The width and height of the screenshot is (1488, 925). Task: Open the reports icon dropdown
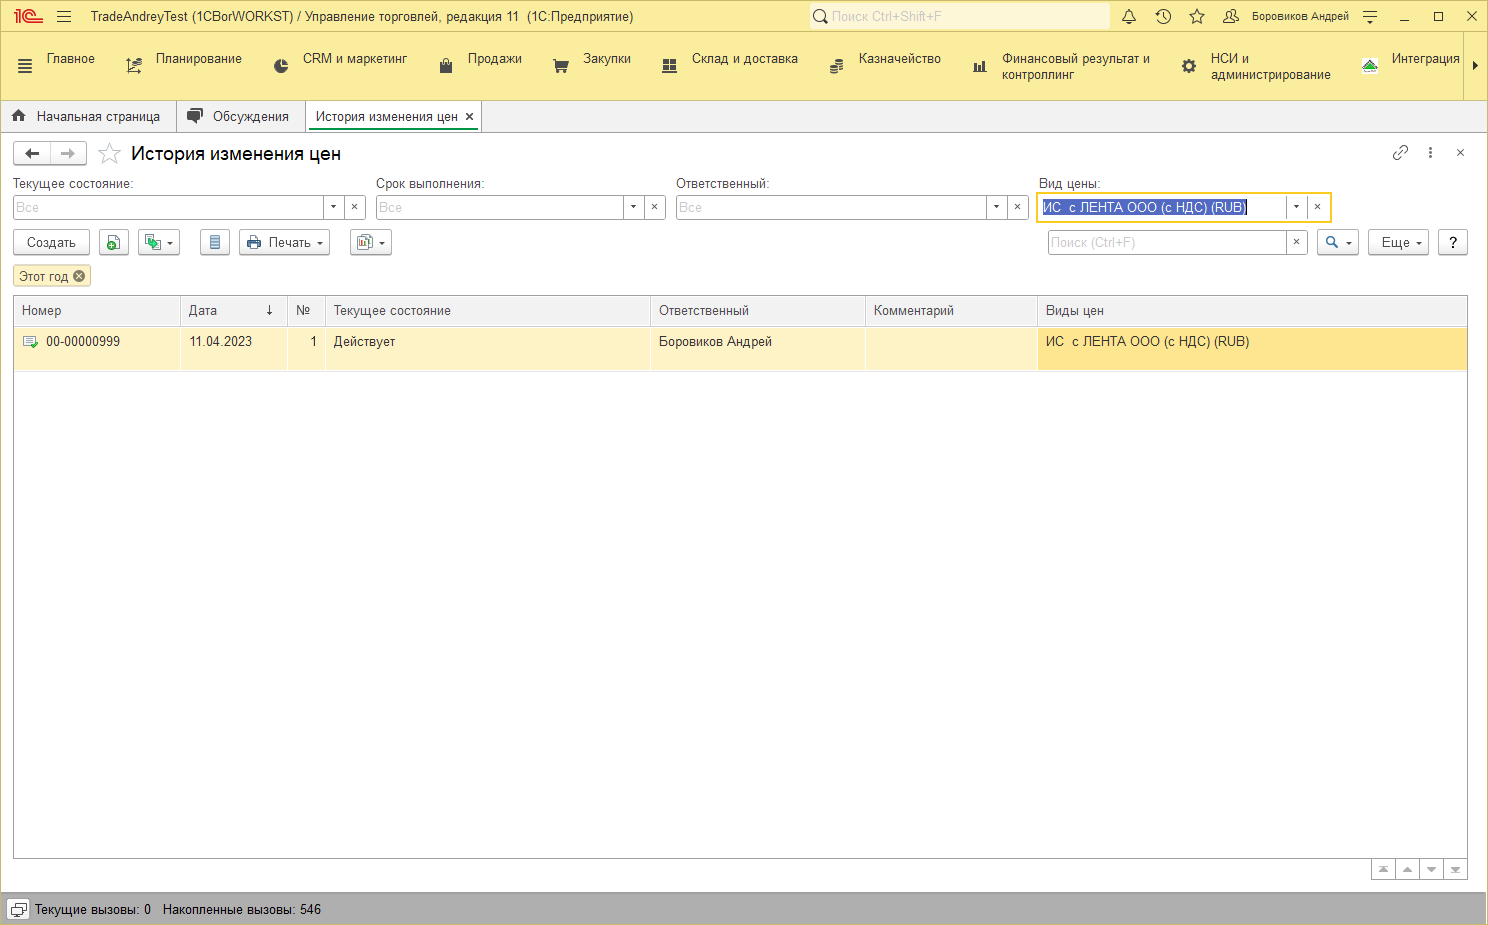(370, 242)
